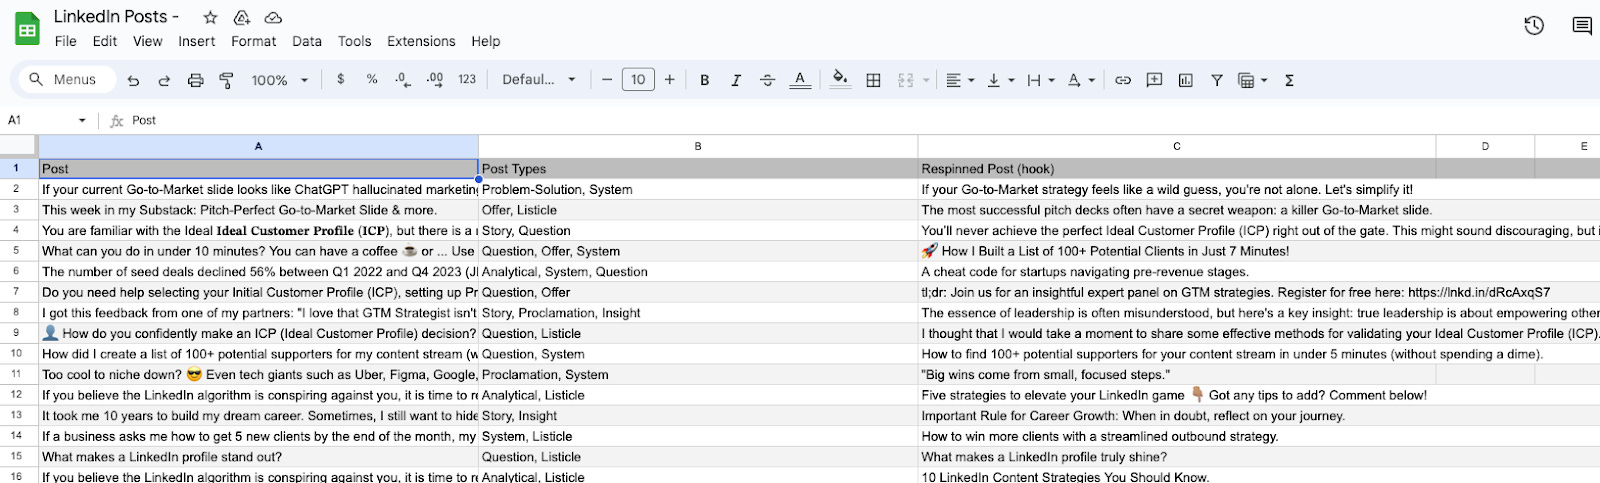Decrease font size with minus button
This screenshot has height=483, width=1600.
pyautogui.click(x=606, y=79)
